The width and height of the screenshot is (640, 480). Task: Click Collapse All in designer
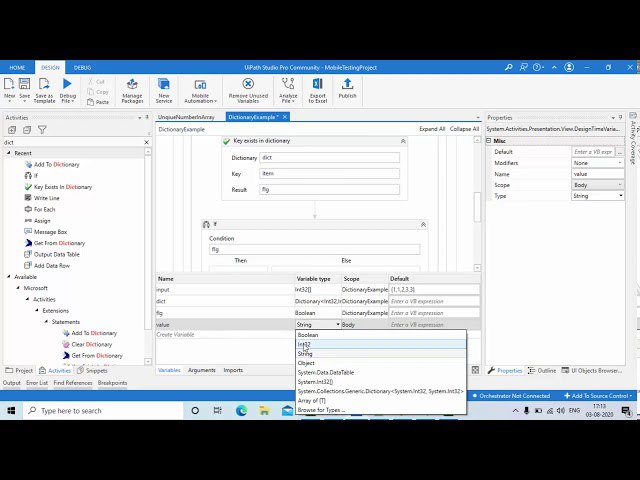(x=464, y=129)
